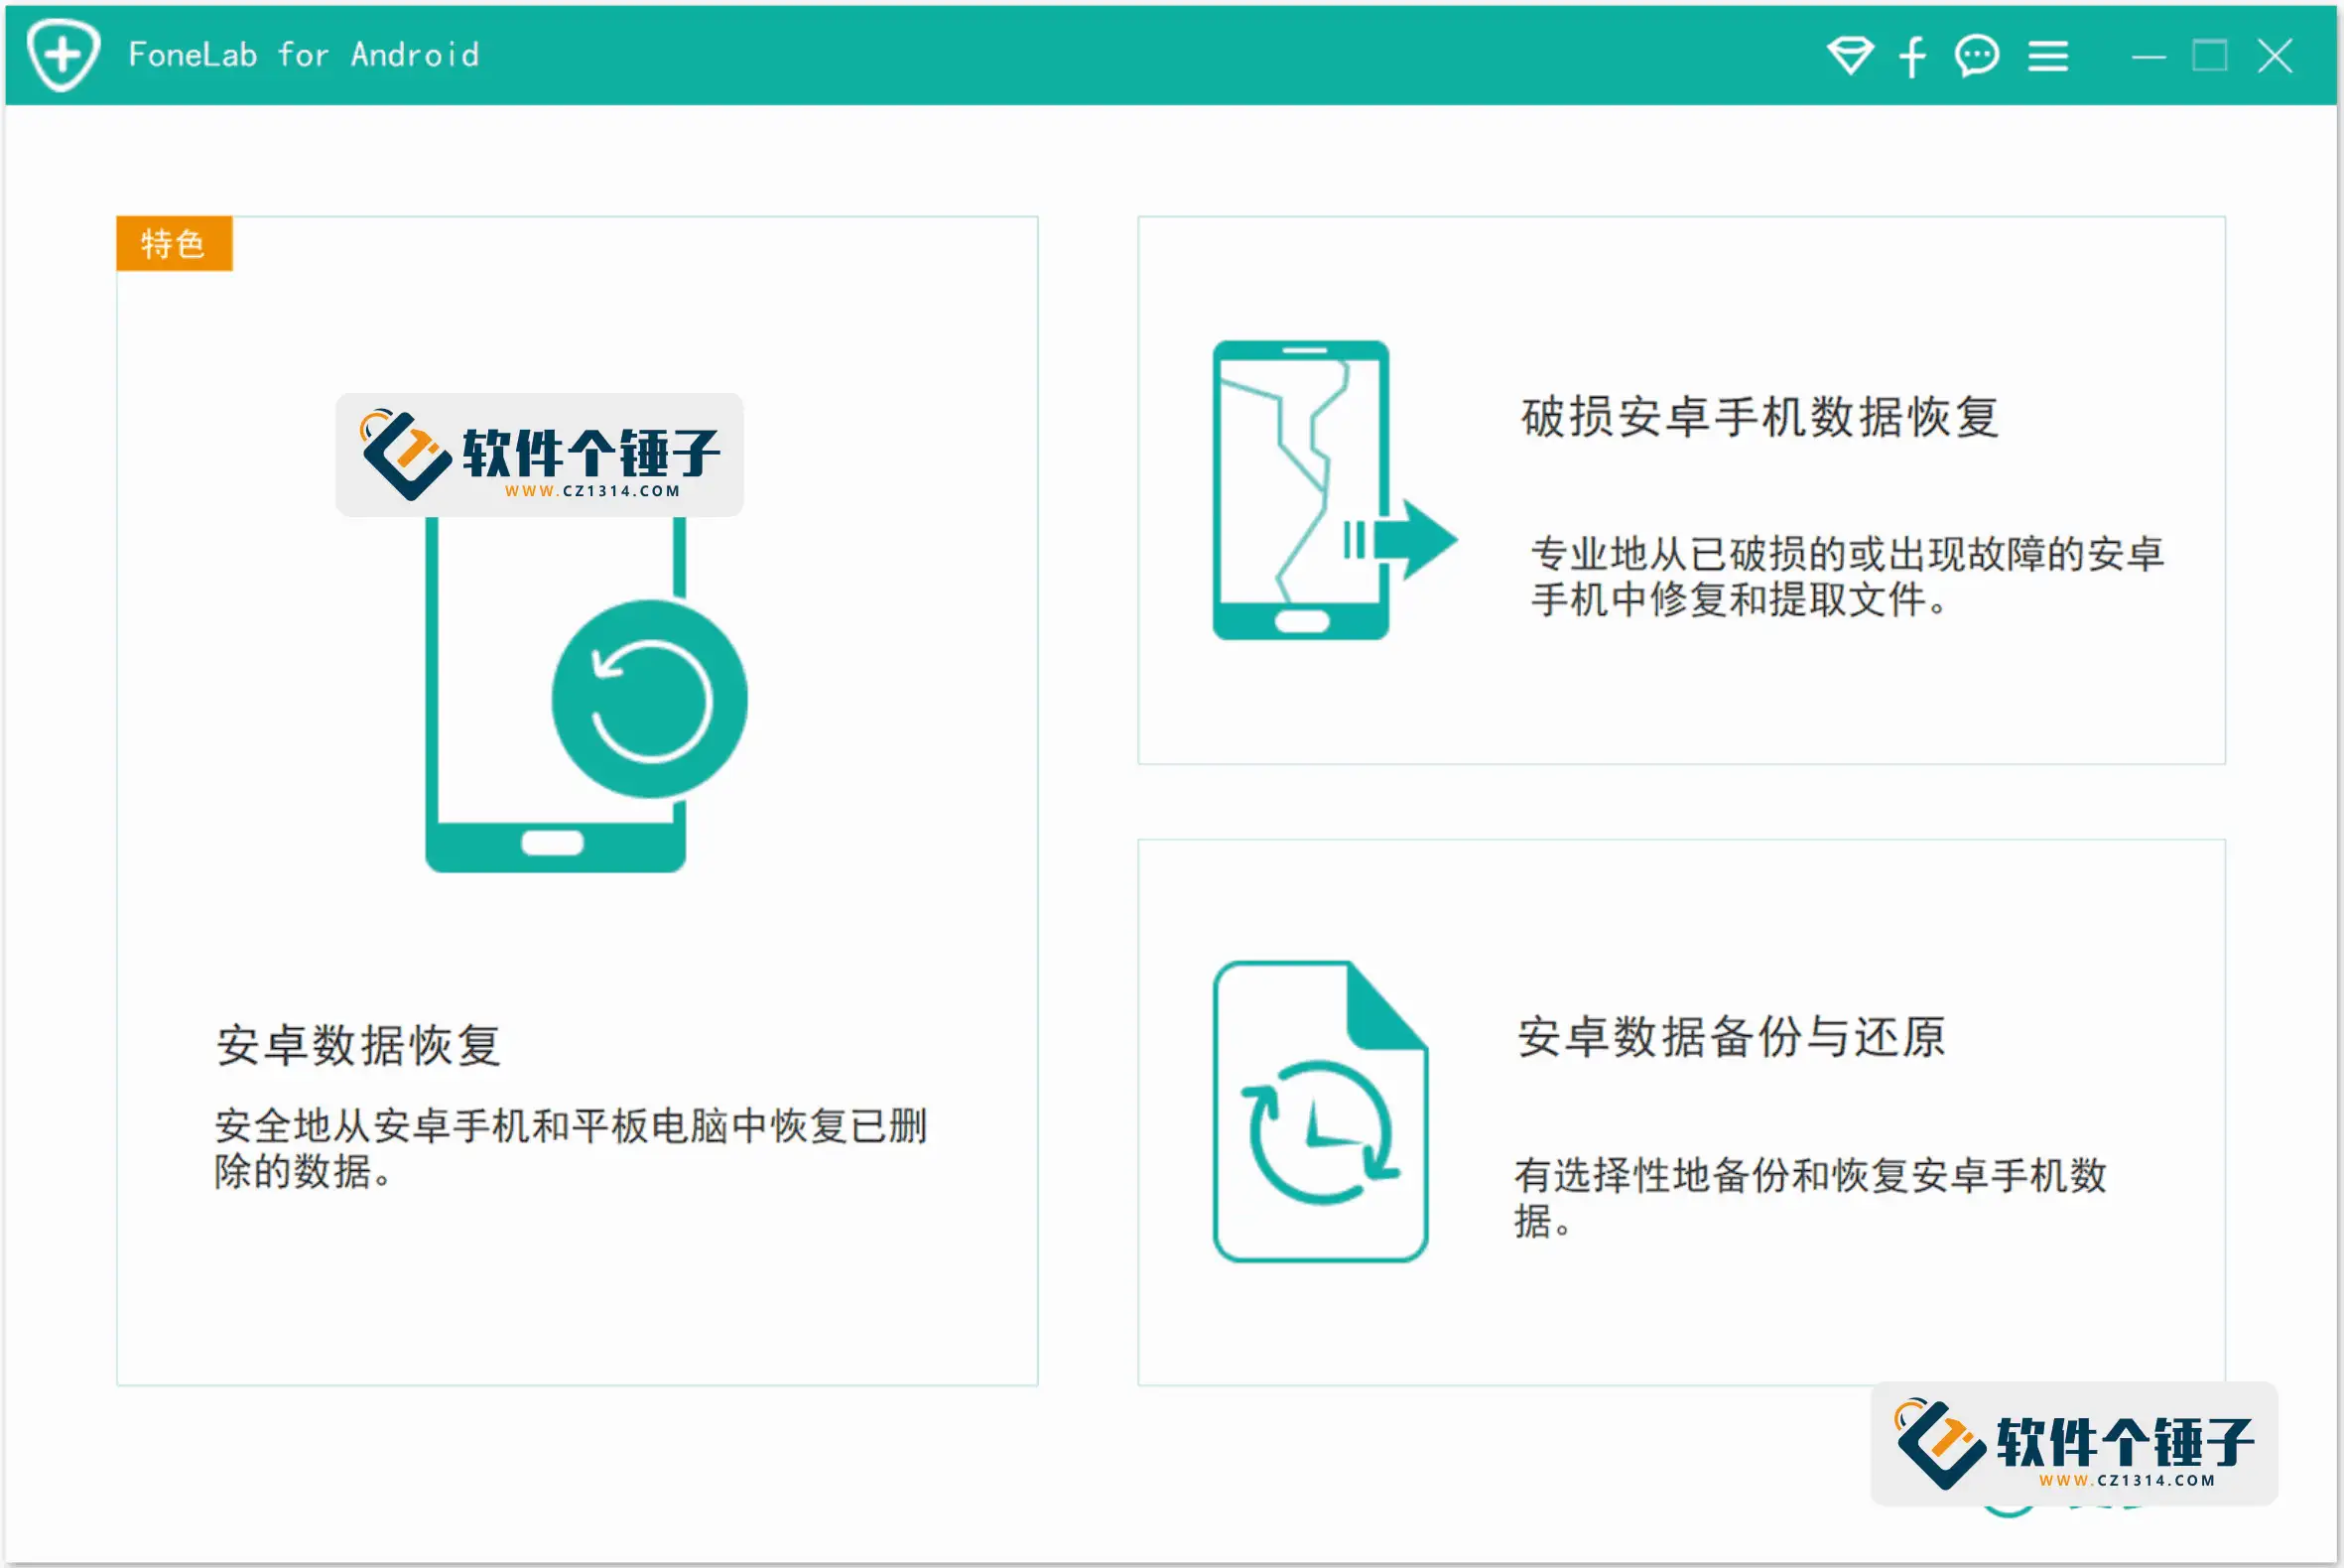The width and height of the screenshot is (2344, 1568).
Task: Select the backup document with clock icon
Action: [1320, 1110]
